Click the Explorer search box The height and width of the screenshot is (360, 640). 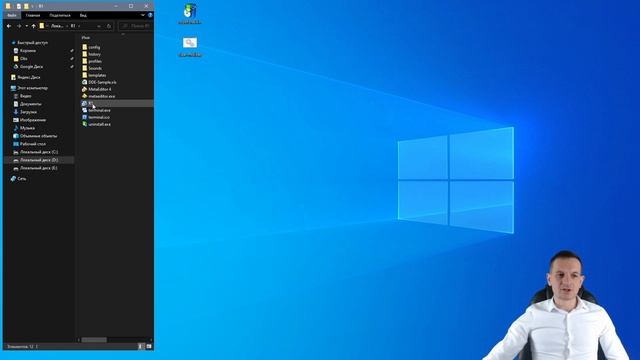(x=136, y=26)
